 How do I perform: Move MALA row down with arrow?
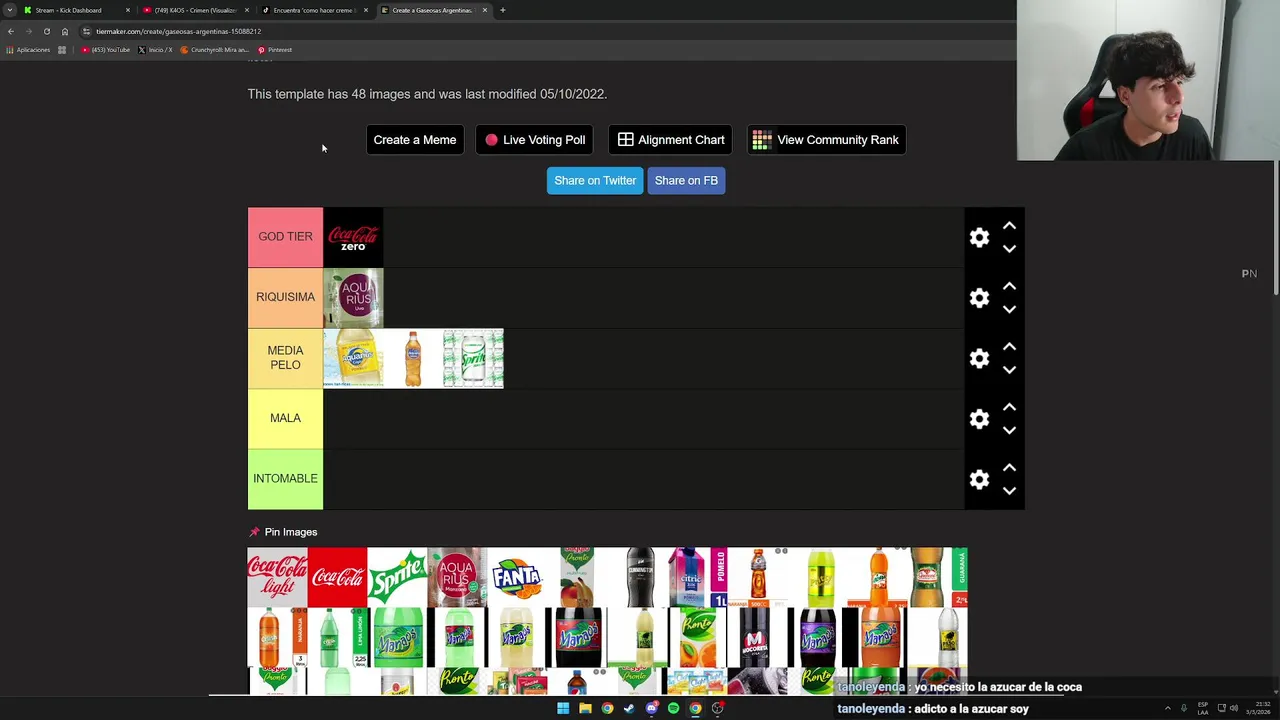[x=1009, y=430]
